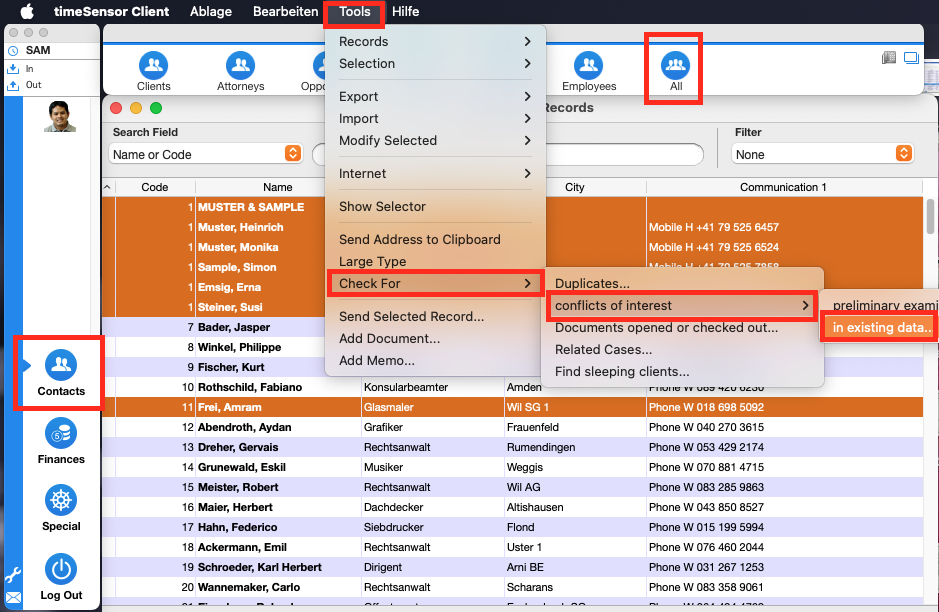
Task: Expand the Import submenu
Action: [435, 119]
